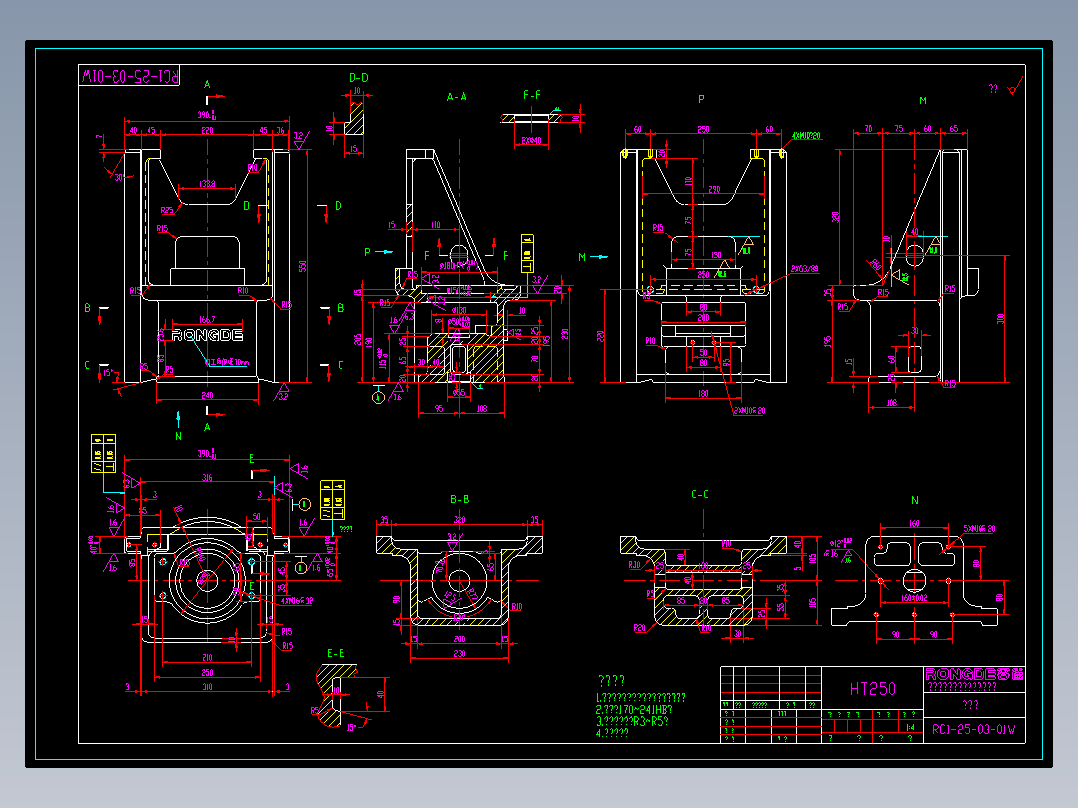Click the scale field 1:4 in title block

tap(910, 728)
